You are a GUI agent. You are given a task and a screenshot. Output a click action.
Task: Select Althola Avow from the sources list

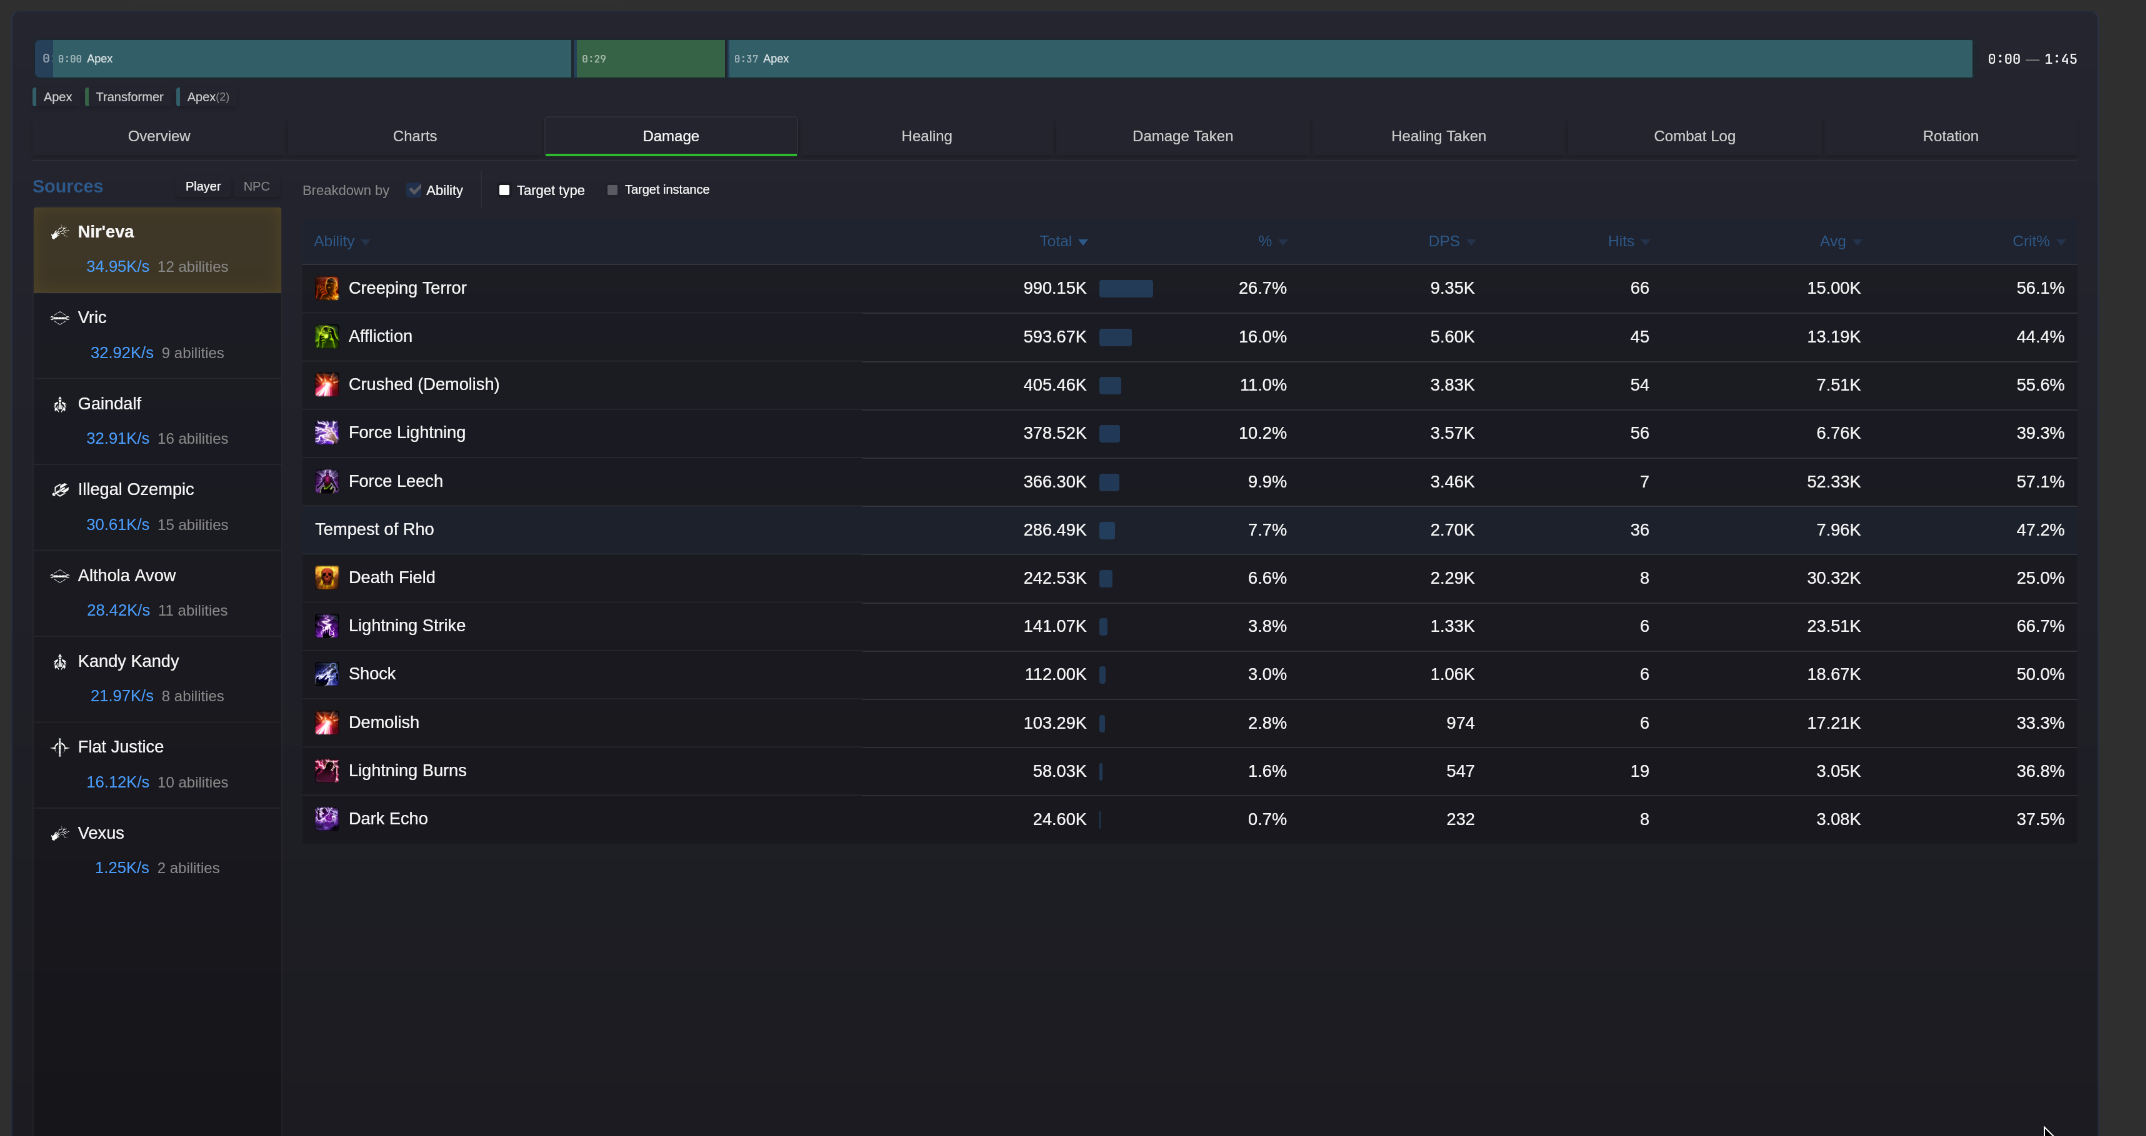[127, 575]
